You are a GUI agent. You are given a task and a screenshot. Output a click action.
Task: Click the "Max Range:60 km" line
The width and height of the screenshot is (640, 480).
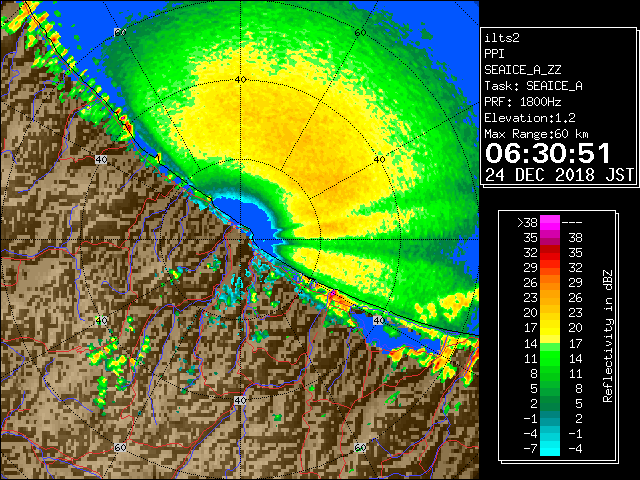pos(536,134)
